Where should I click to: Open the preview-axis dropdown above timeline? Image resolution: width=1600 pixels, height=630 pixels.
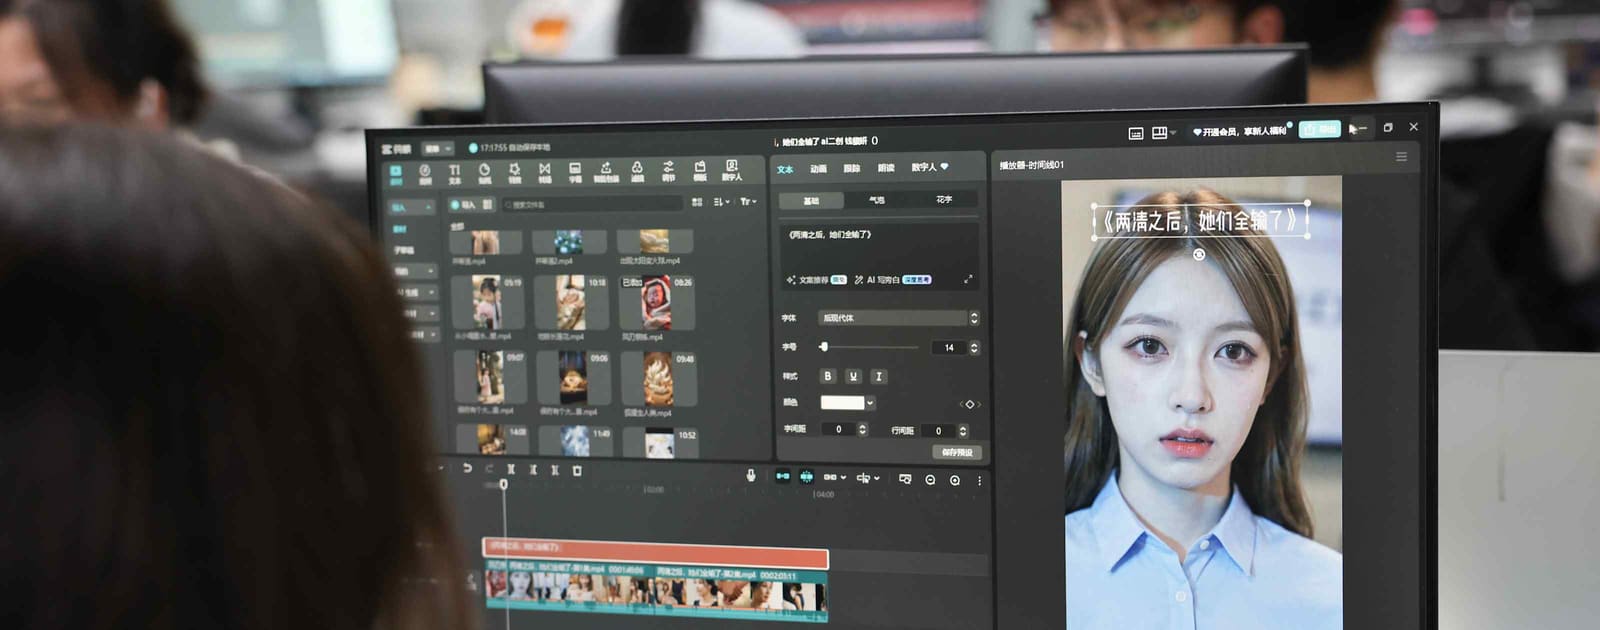pos(868,478)
